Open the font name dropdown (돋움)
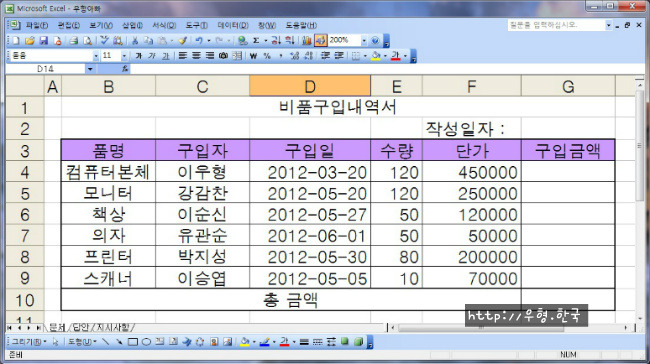The image size is (650, 364). point(96,56)
